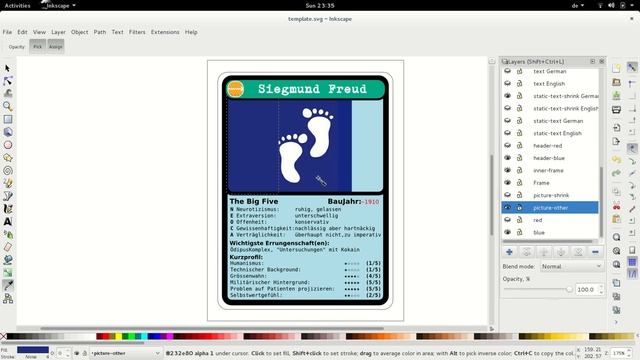The width and height of the screenshot is (640, 360).
Task: Toggle lock on the blue layer
Action: pos(520,232)
